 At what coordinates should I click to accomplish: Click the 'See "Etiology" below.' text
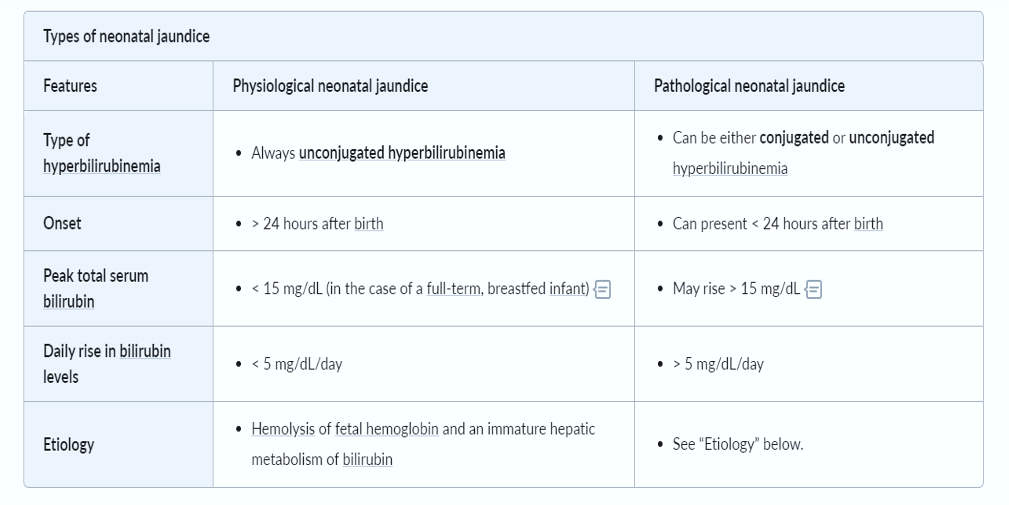[737, 444]
